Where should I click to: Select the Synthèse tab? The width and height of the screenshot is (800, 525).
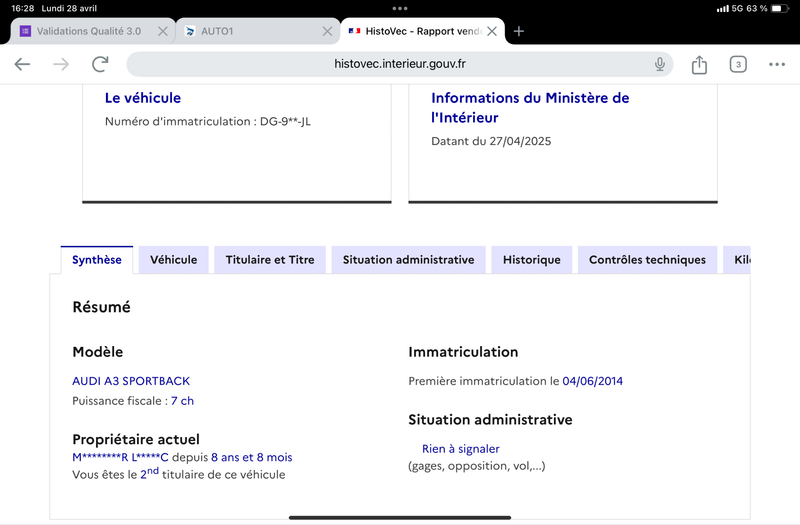[x=97, y=260]
